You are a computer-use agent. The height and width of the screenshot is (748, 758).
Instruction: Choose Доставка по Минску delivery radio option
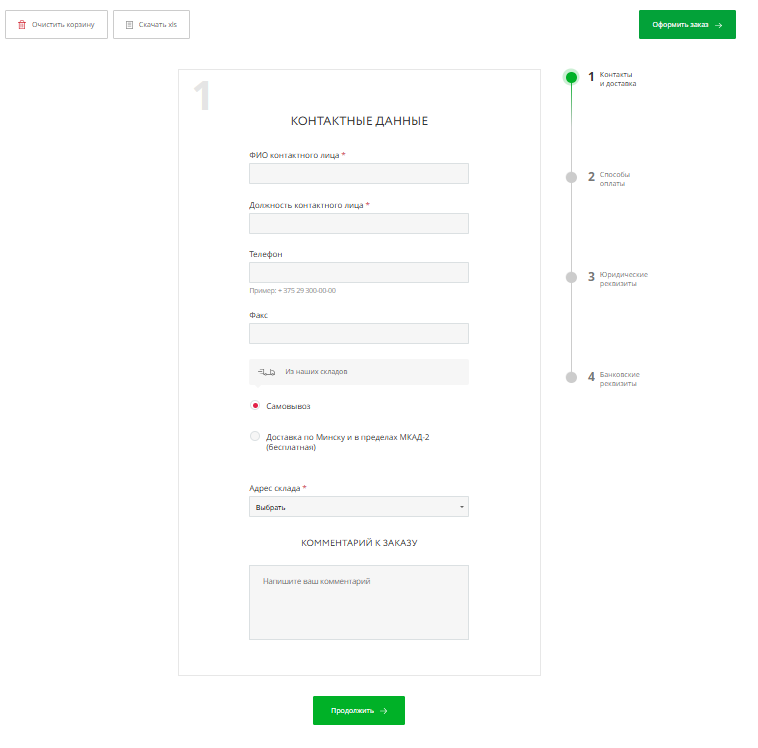[x=255, y=436]
